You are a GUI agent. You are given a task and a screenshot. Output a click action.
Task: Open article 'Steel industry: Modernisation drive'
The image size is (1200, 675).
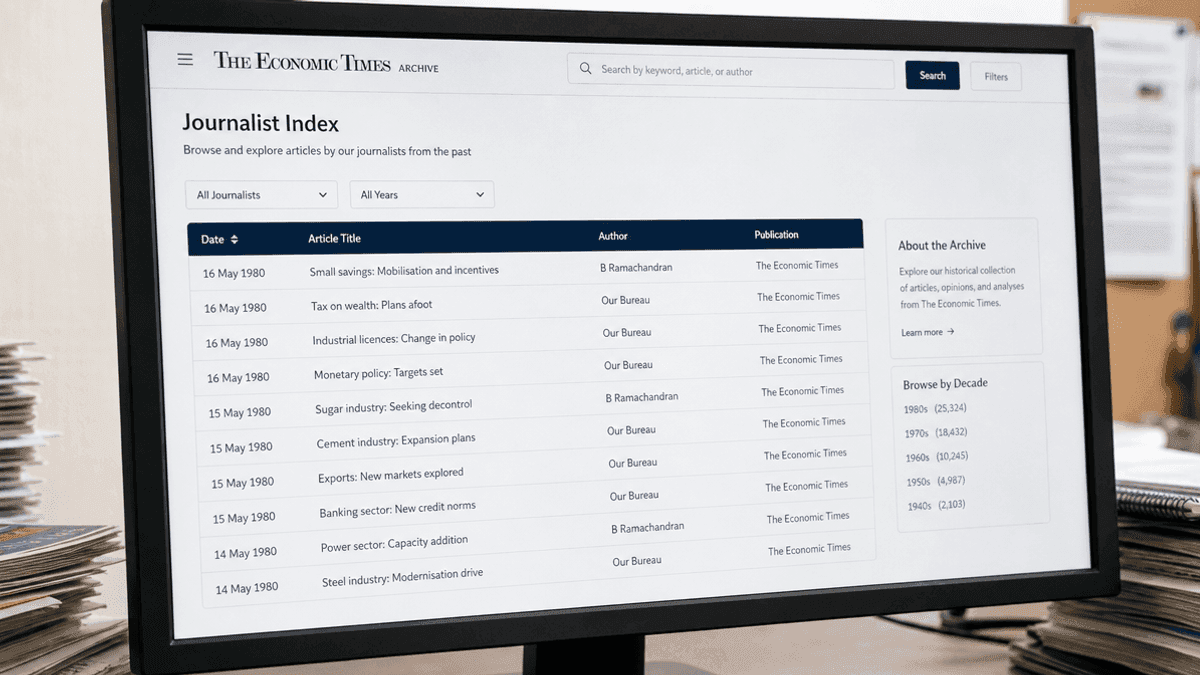click(x=402, y=579)
